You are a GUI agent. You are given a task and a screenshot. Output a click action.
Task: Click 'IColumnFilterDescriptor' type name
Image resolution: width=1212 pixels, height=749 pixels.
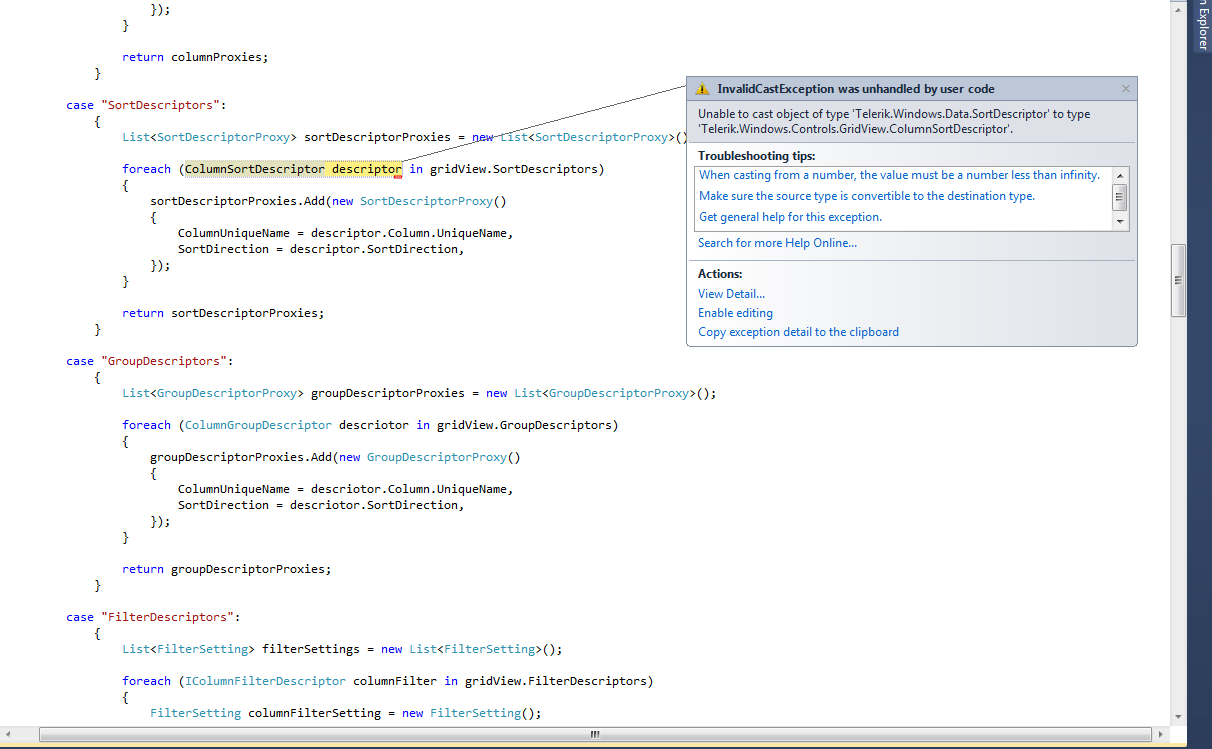265,681
